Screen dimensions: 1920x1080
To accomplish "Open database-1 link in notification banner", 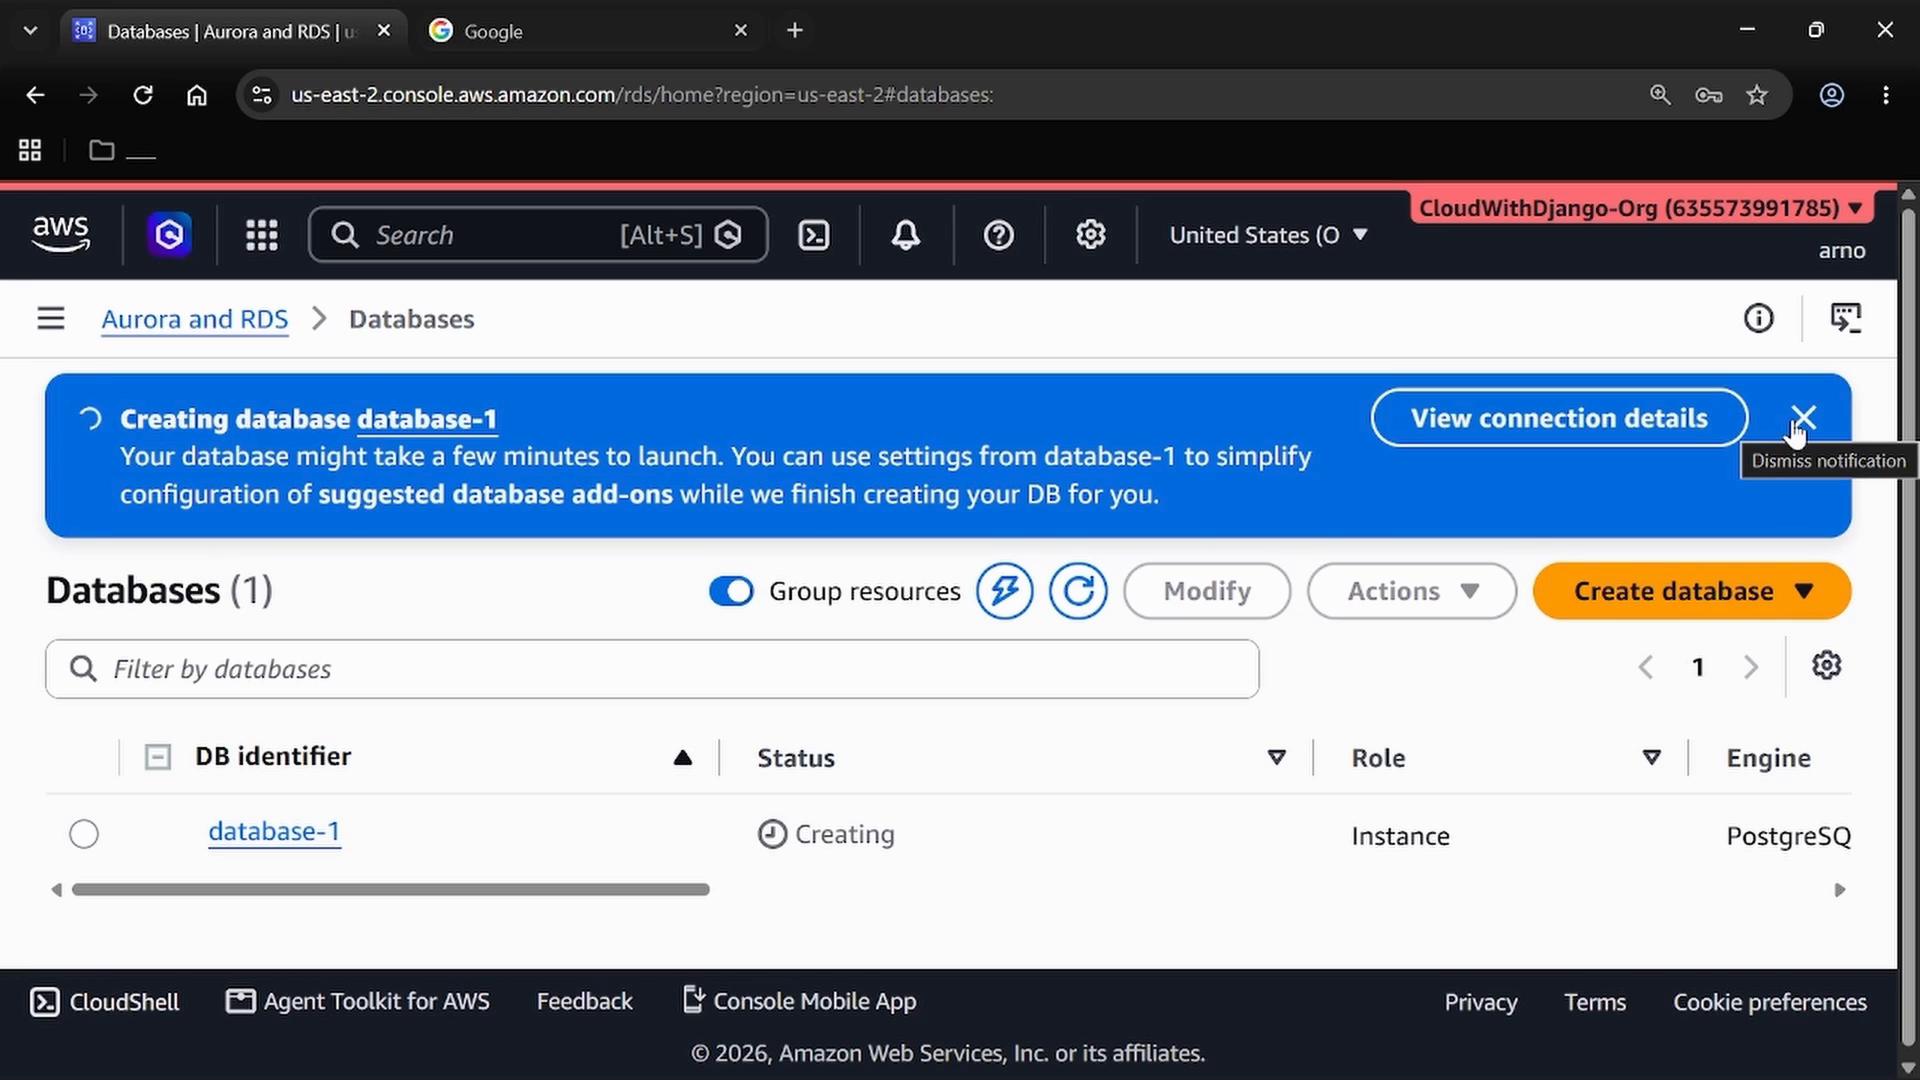I will click(x=427, y=419).
